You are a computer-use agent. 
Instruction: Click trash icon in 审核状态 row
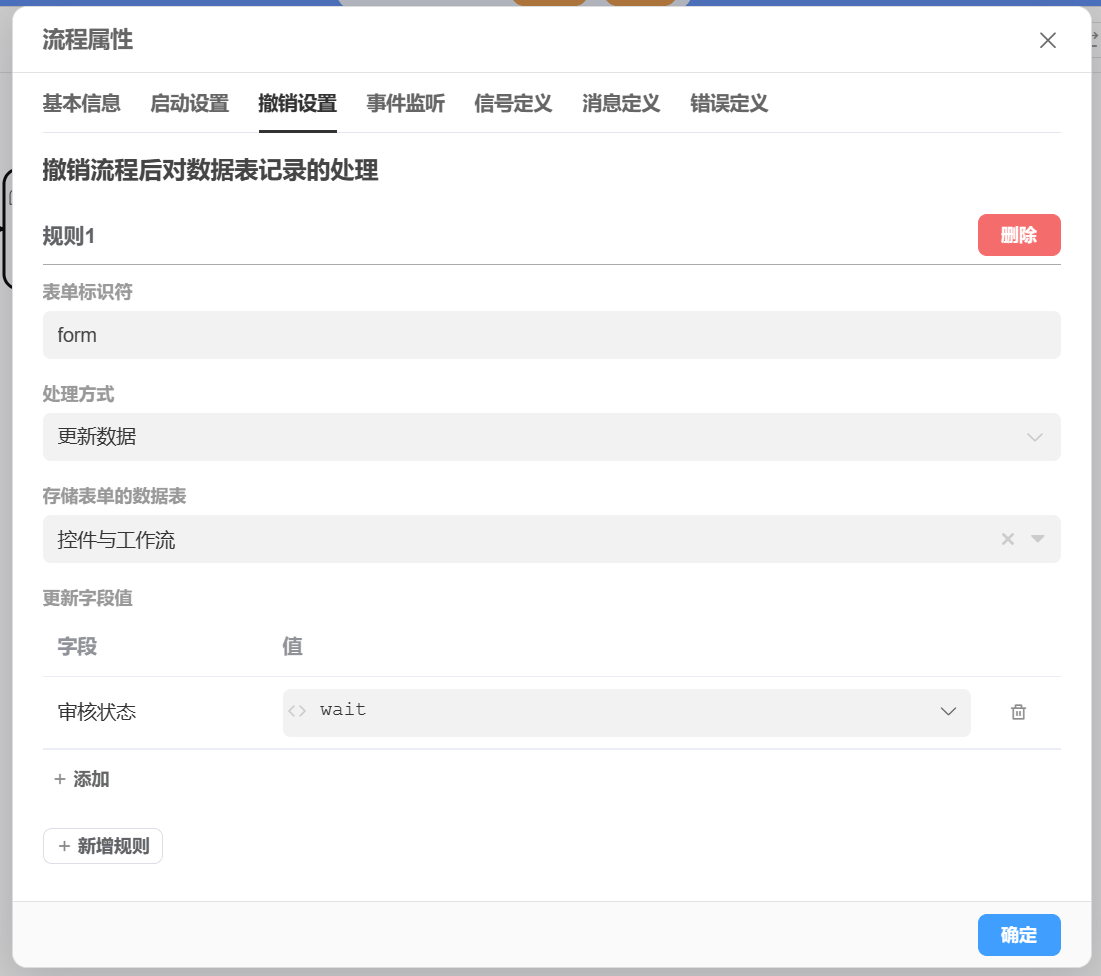(1018, 712)
